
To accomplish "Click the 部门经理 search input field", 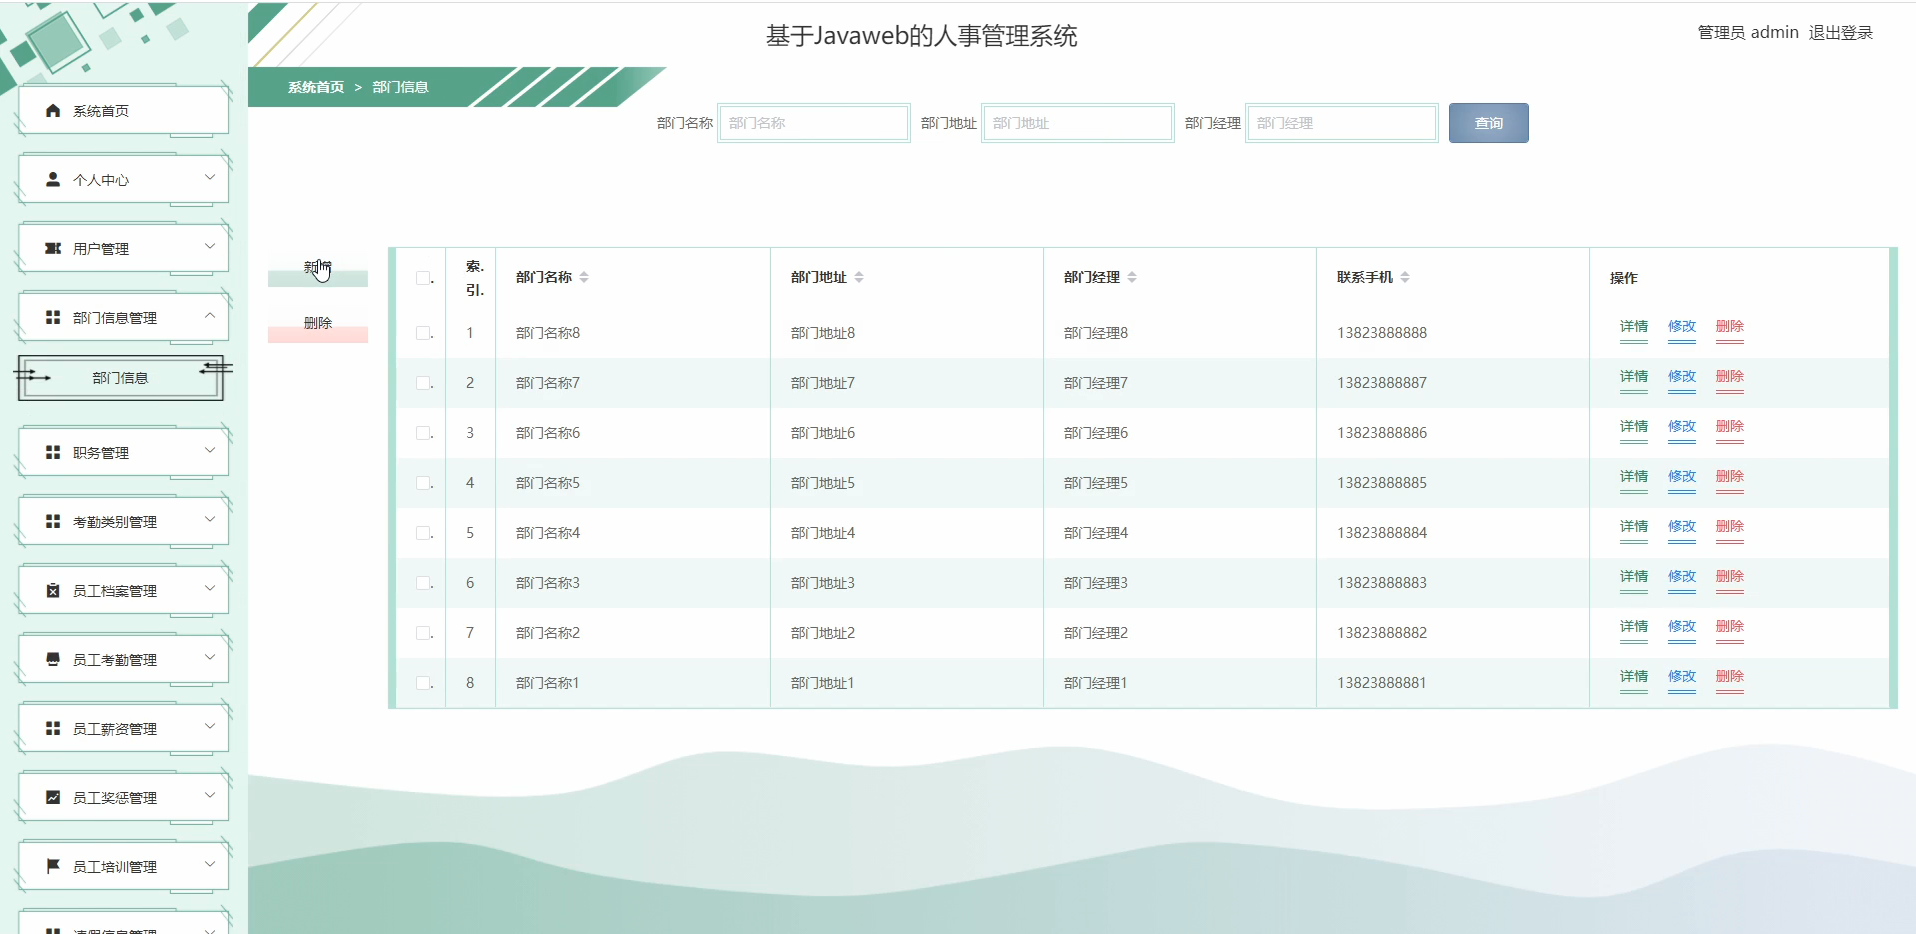I will (x=1342, y=122).
